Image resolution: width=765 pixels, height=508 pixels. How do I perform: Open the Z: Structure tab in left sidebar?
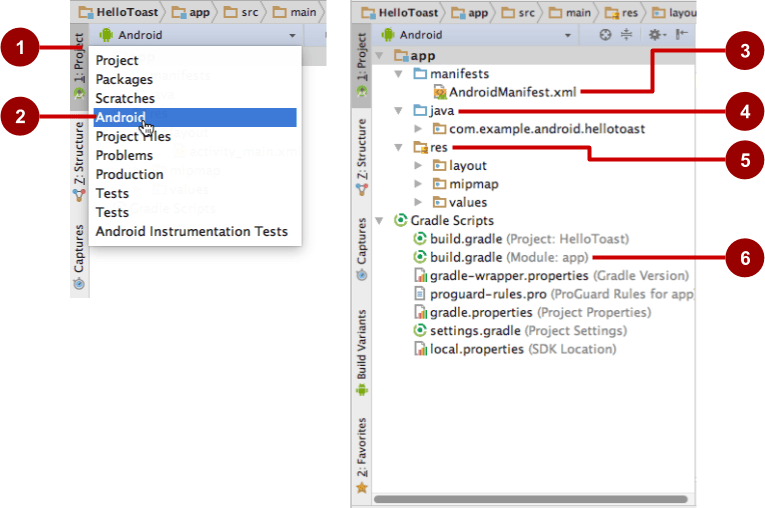click(x=79, y=161)
